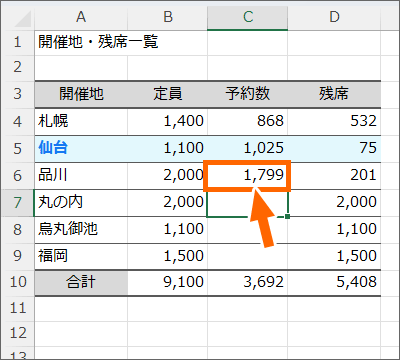Viewport: 400px width, 360px height.
Task: Select the 福岡 cell
Action: tap(81, 256)
